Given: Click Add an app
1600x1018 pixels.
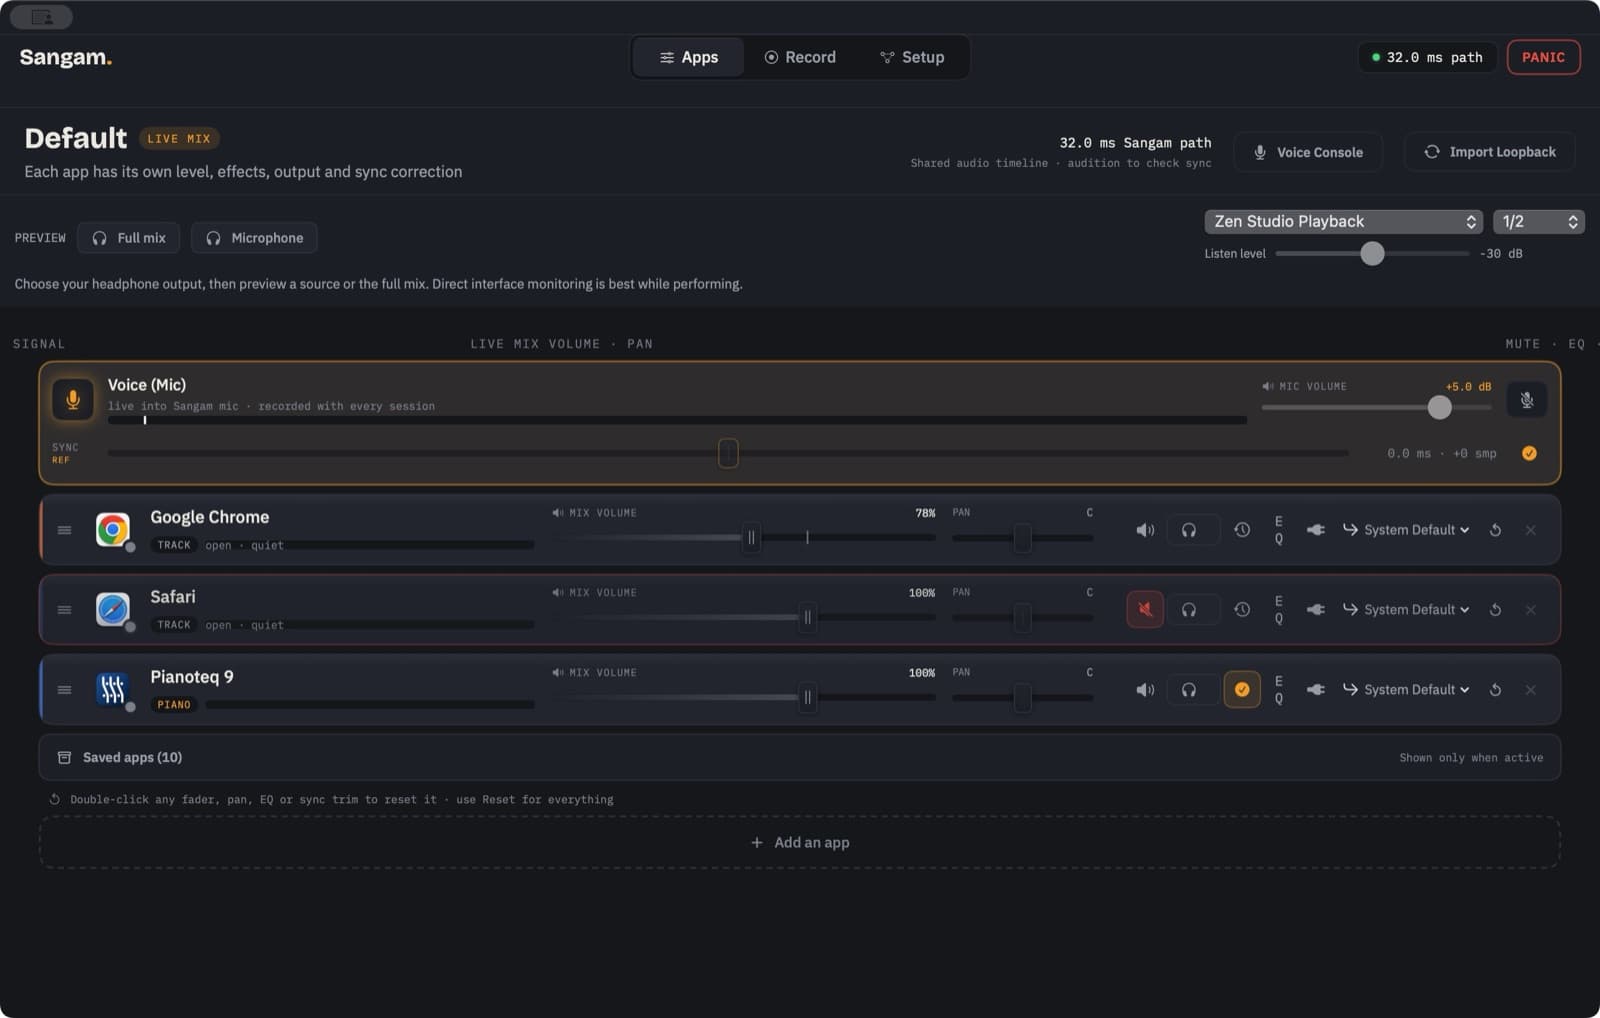Looking at the screenshot, I should (799, 843).
